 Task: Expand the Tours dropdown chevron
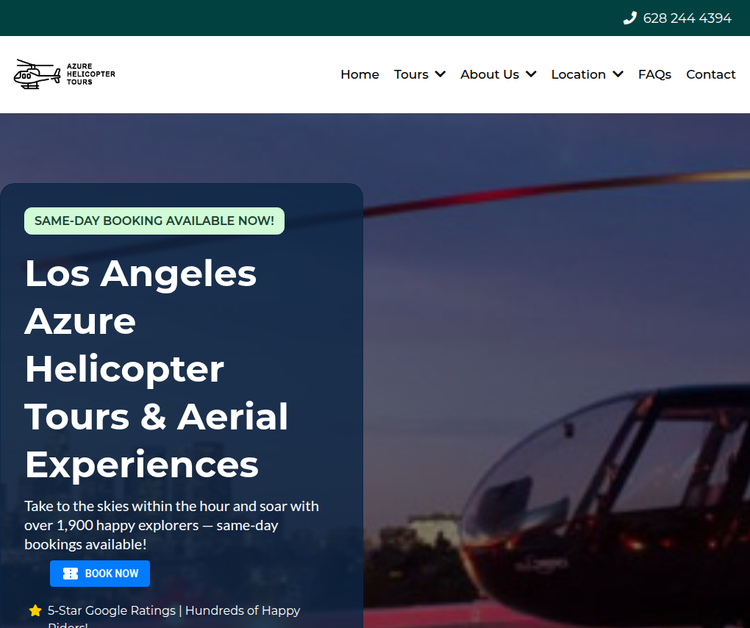click(441, 74)
